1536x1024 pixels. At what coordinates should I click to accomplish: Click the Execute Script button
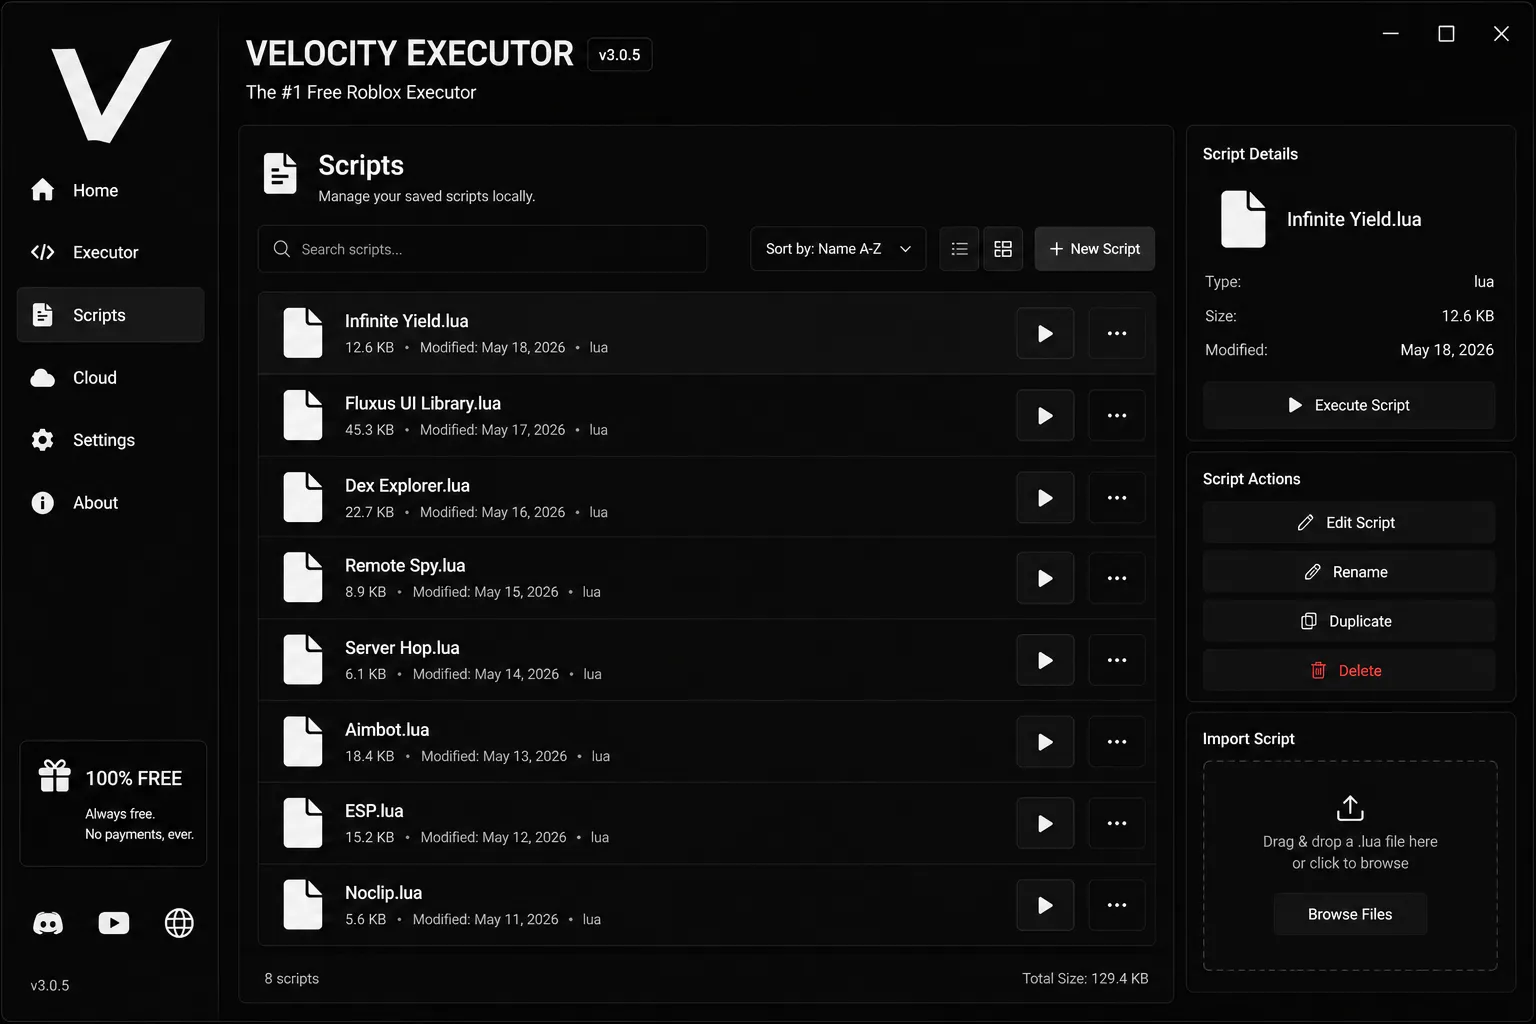pyautogui.click(x=1349, y=405)
